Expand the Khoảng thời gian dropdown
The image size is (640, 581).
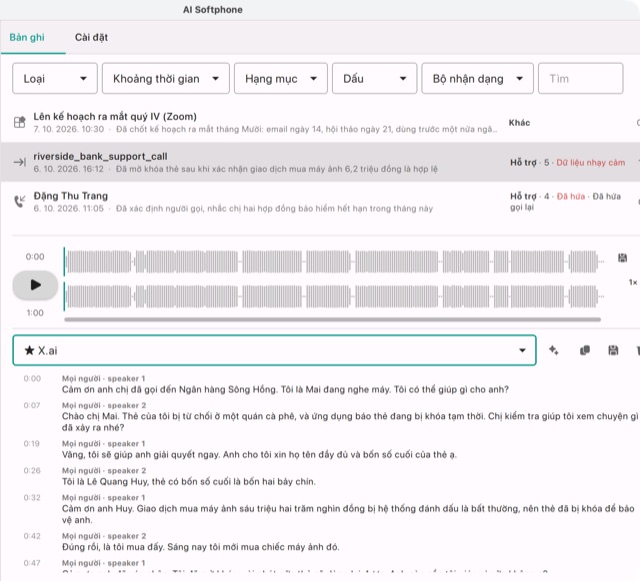point(166,78)
